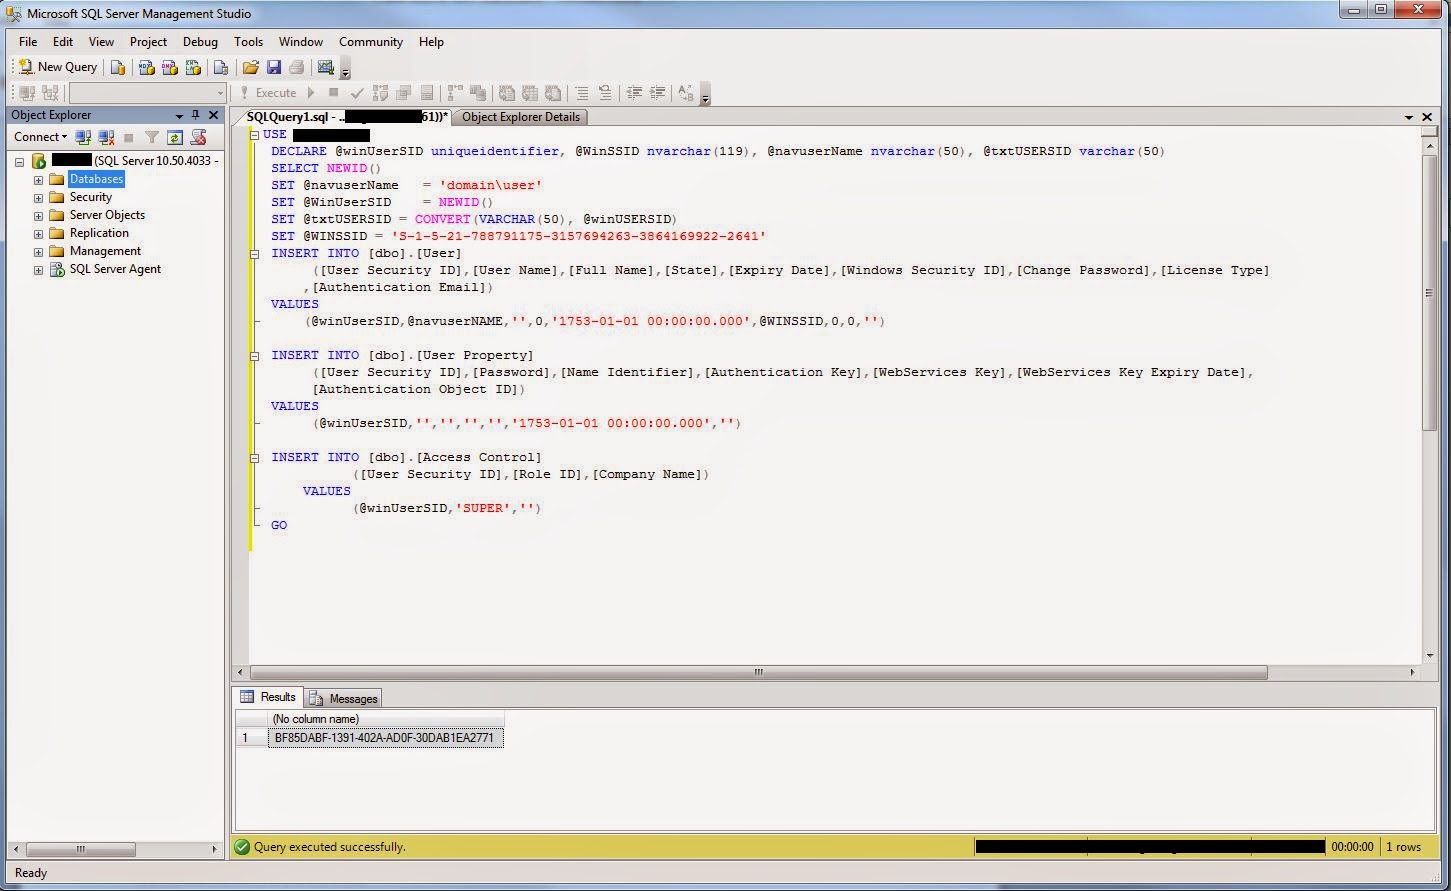Viewport: 1451px width, 891px height.
Task: Auto-hide Object Explorer with the pin
Action: point(196,115)
